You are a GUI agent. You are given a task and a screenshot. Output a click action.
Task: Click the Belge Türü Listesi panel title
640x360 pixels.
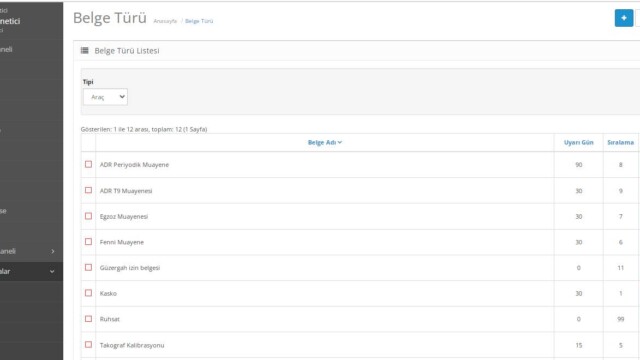tap(127, 51)
